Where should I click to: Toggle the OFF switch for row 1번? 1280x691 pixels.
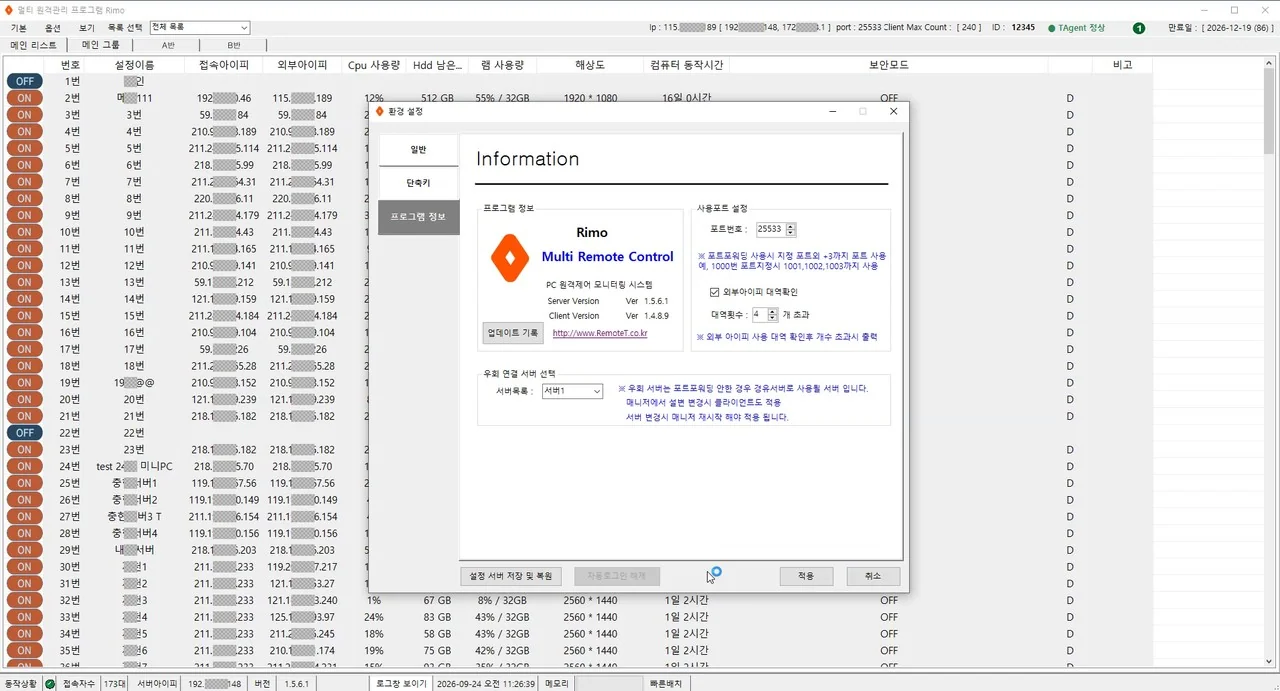coord(24,81)
